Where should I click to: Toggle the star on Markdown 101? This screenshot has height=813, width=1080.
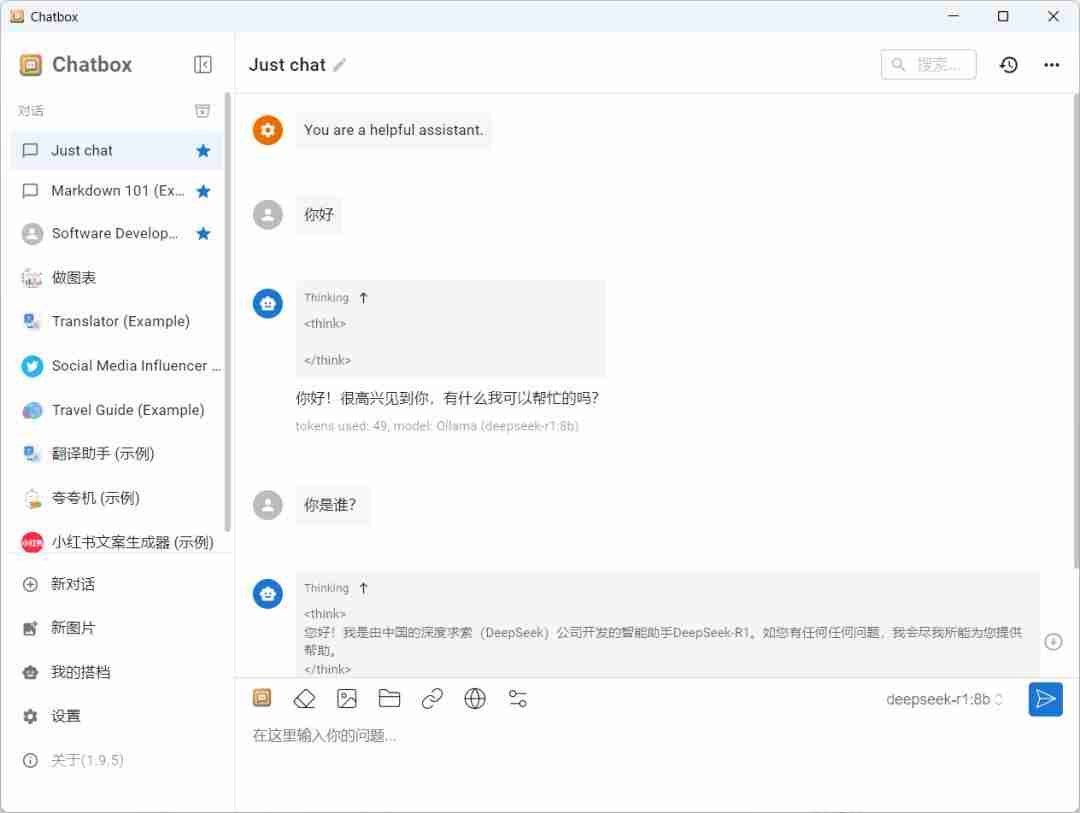click(202, 191)
